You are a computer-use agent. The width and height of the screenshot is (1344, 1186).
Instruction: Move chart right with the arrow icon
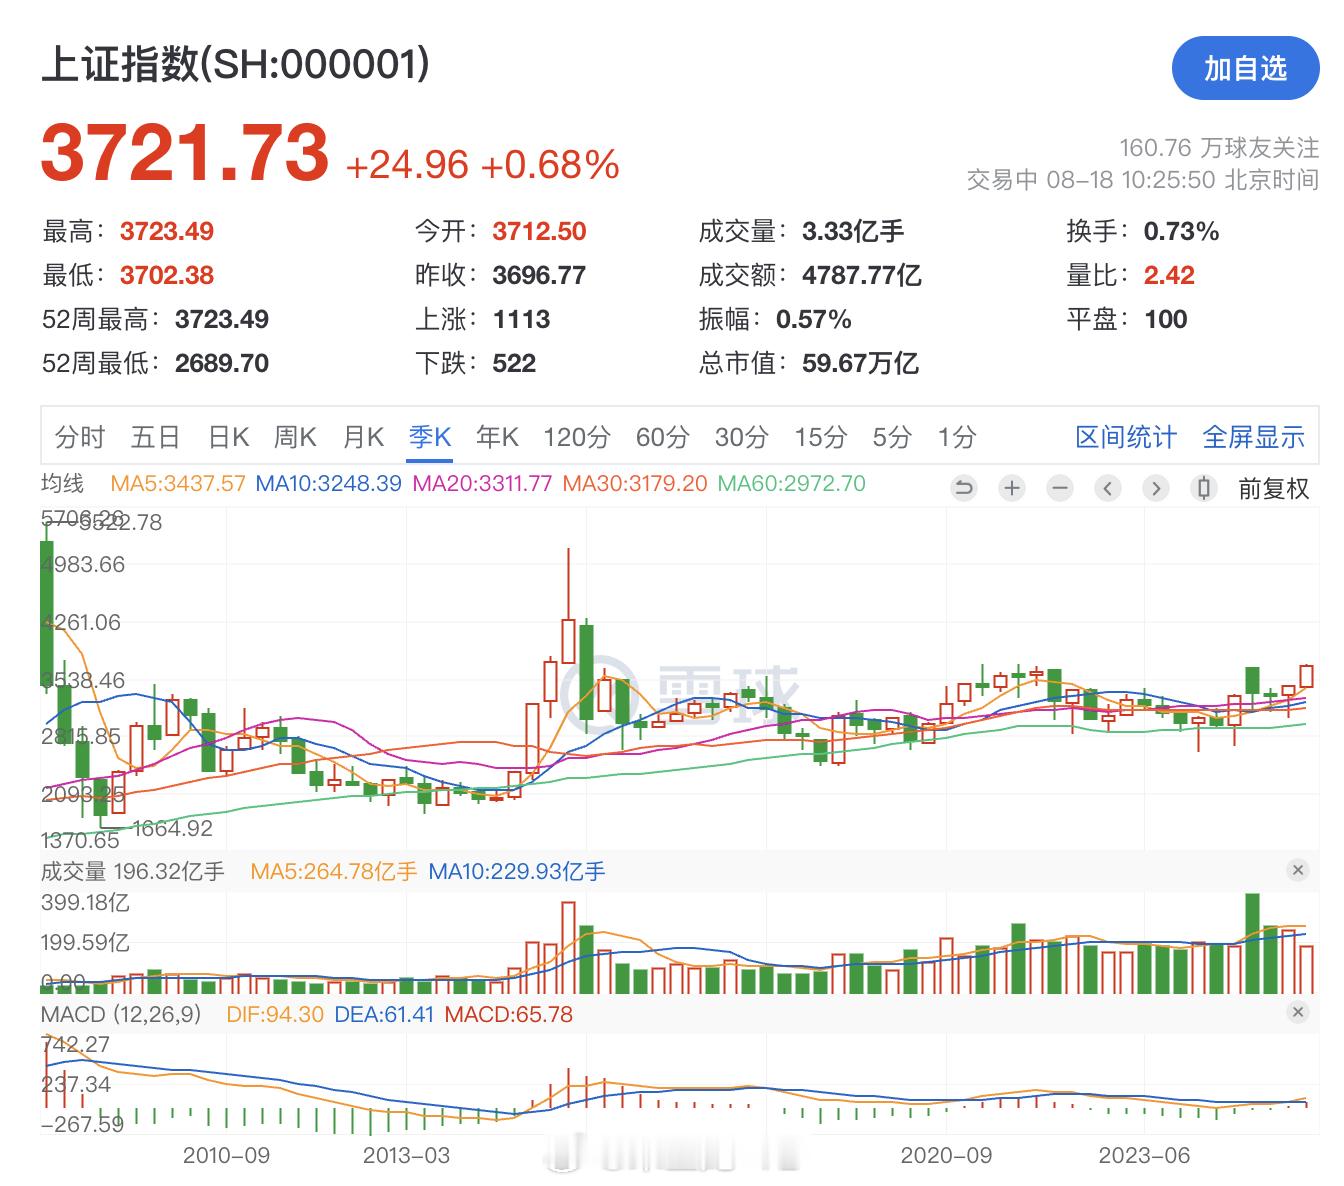click(x=1156, y=488)
